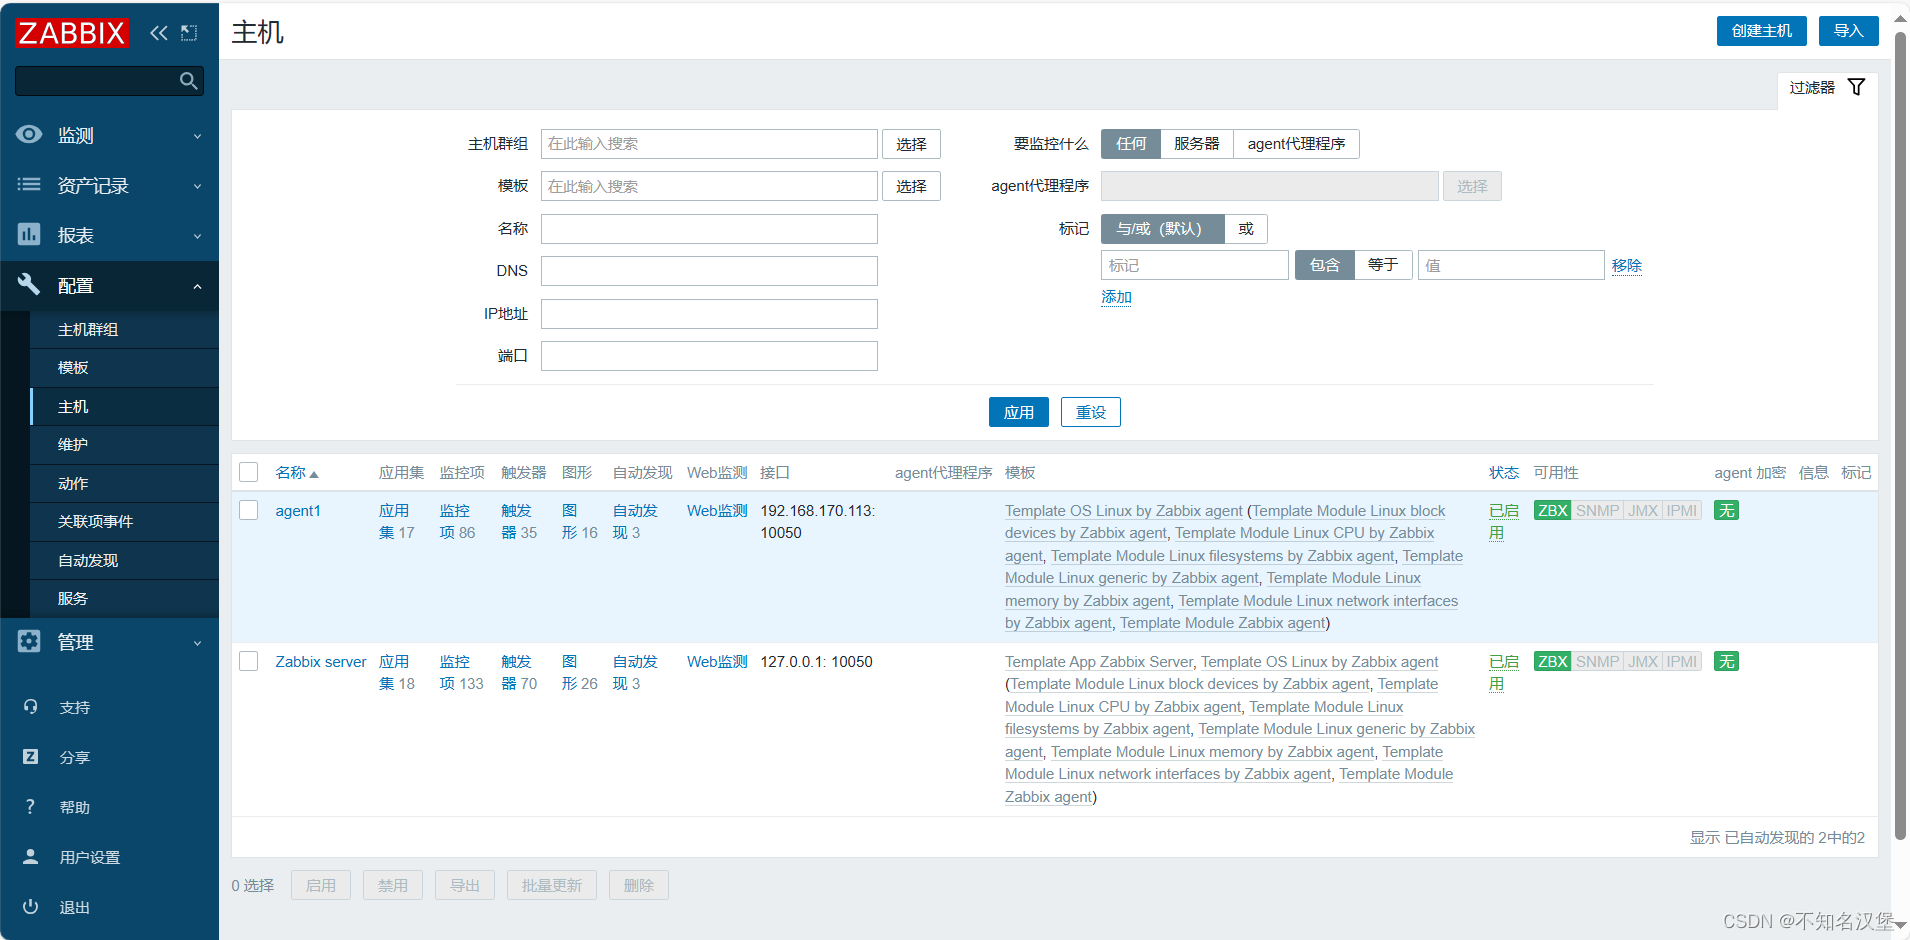Screen dimensions: 1910x940
Task: Tick the checkbox for agent1
Action: click(249, 510)
